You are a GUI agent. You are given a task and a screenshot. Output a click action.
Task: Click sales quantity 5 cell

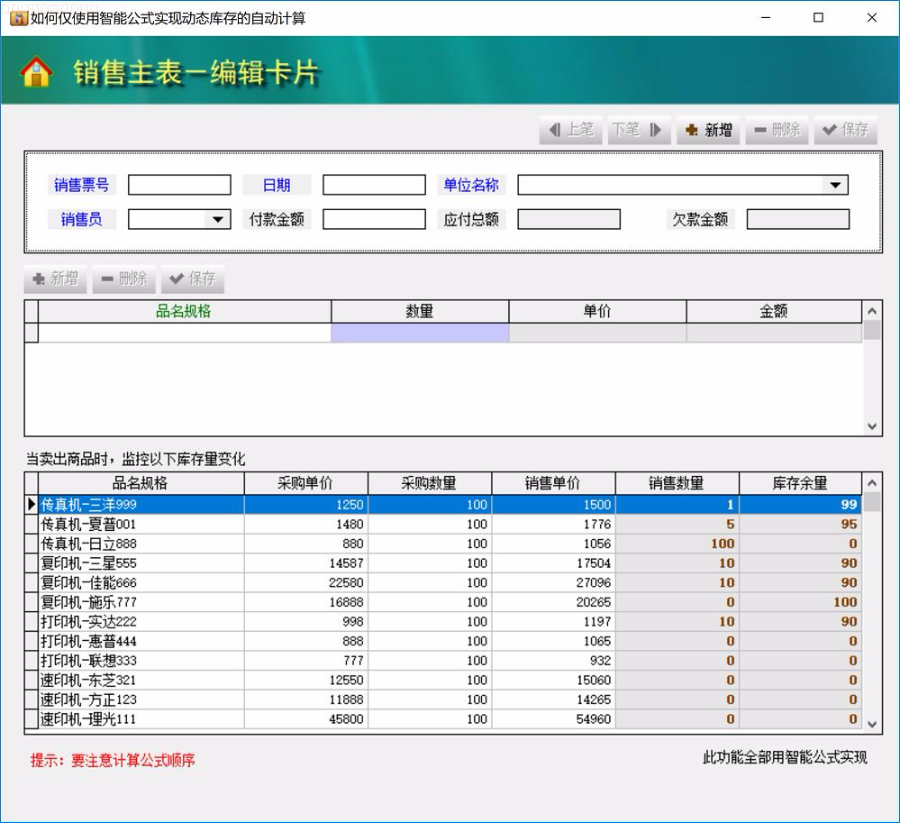[677, 524]
